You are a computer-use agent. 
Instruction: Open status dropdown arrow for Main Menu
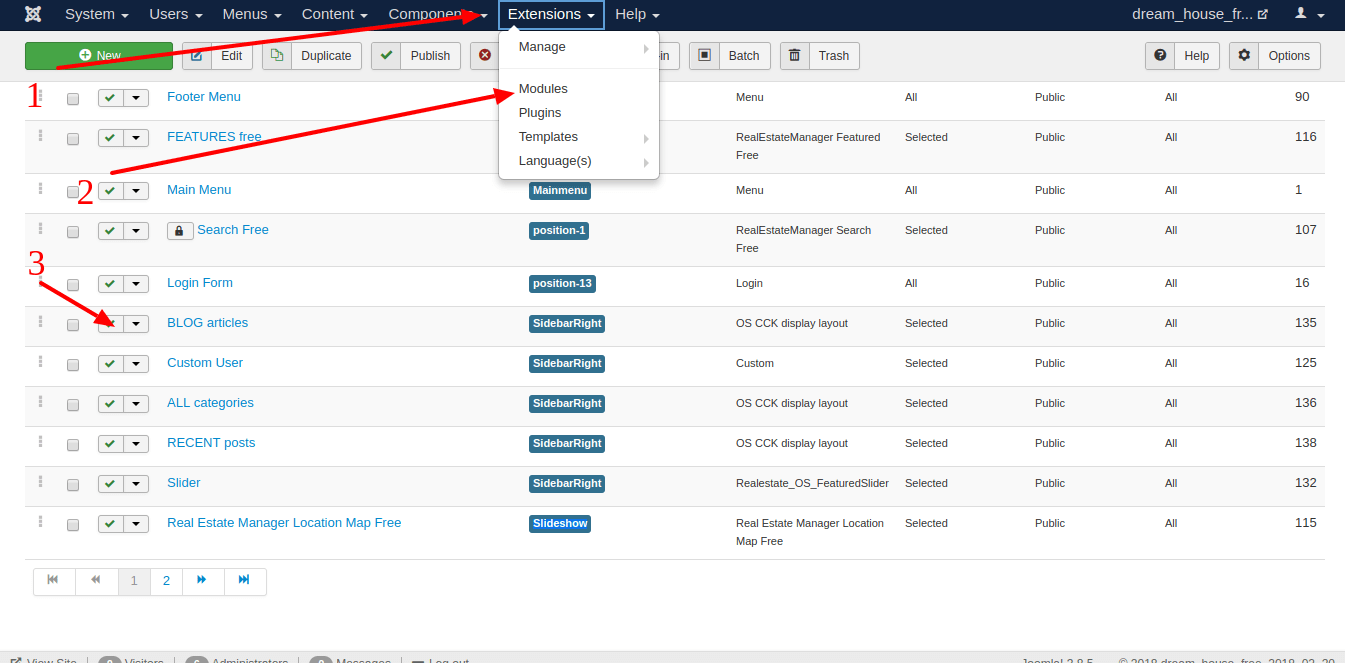(136, 191)
